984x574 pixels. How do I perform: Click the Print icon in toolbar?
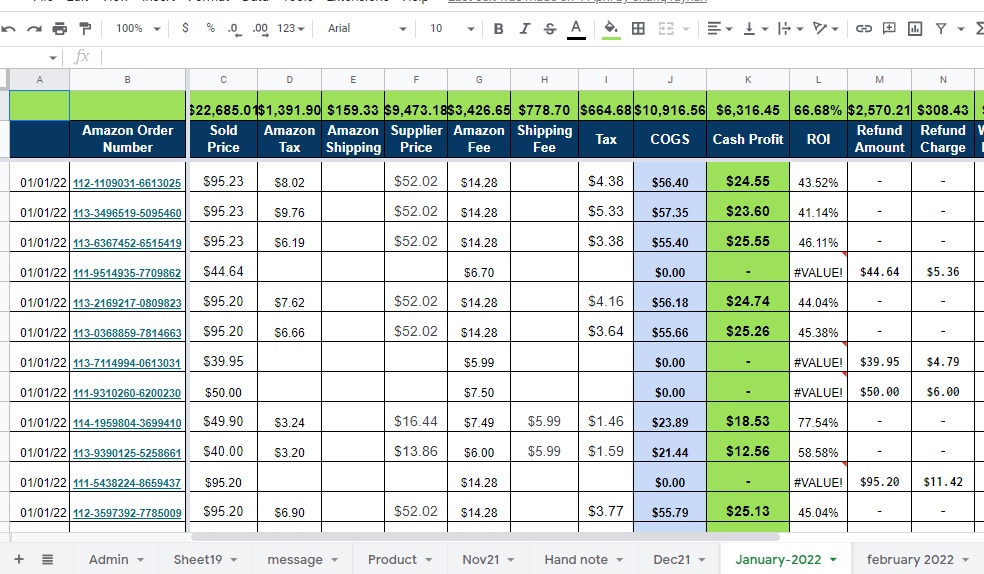pyautogui.click(x=59, y=29)
